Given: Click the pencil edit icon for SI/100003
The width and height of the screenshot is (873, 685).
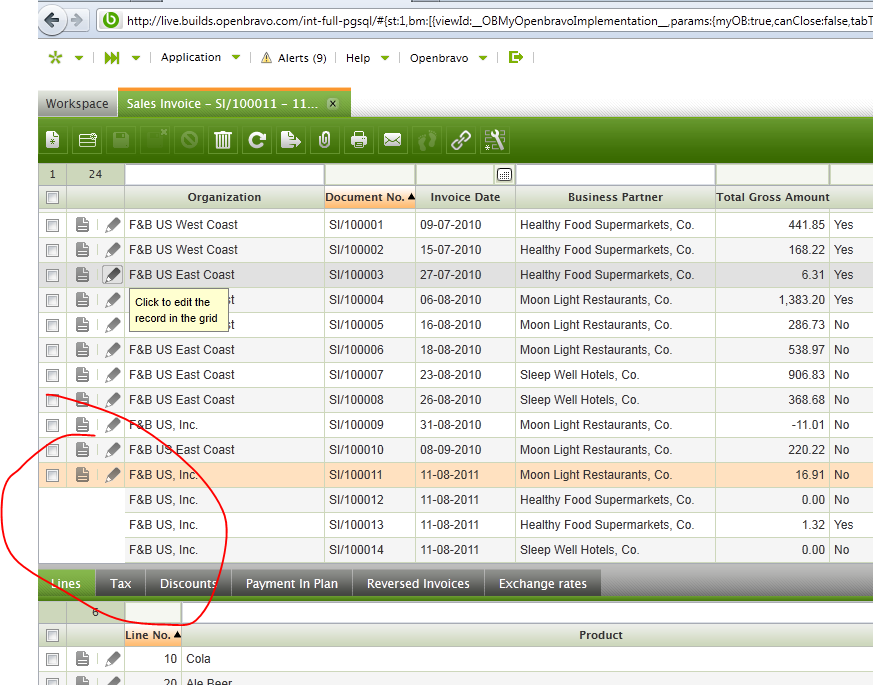Looking at the screenshot, I should (113, 275).
